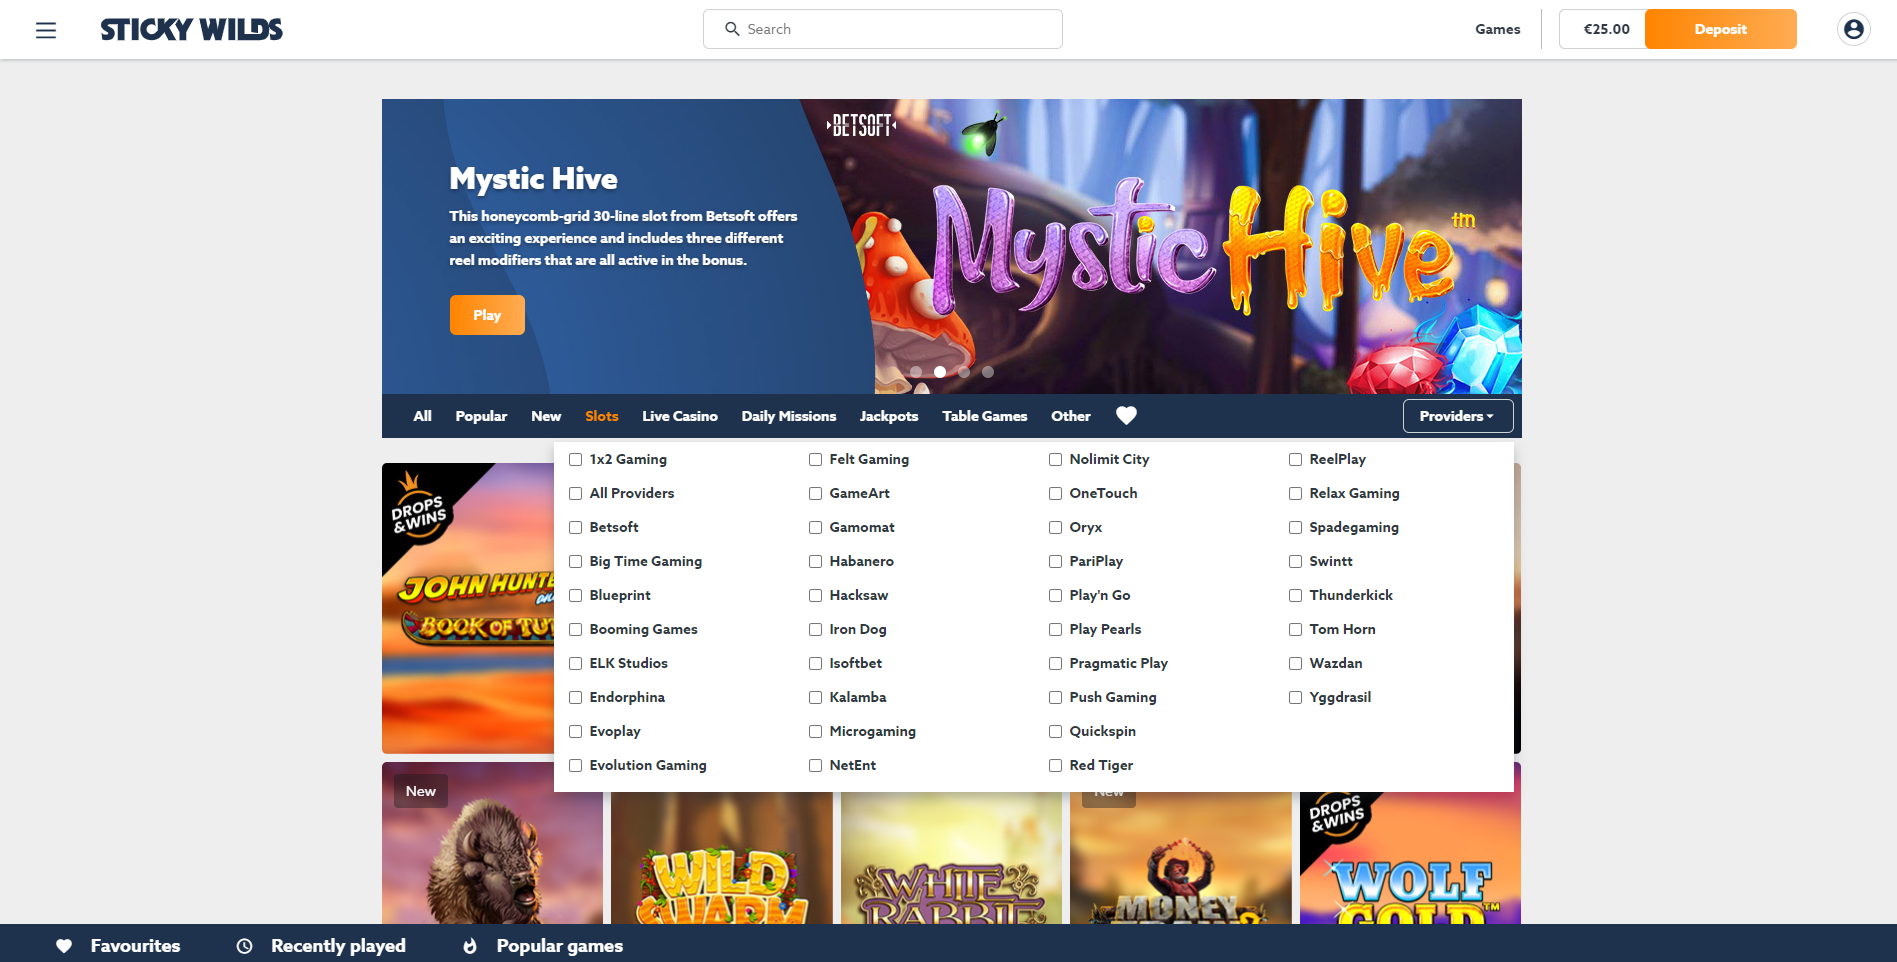Check the Pragmatic Play provider
Image resolution: width=1897 pixels, height=962 pixels.
1056,664
